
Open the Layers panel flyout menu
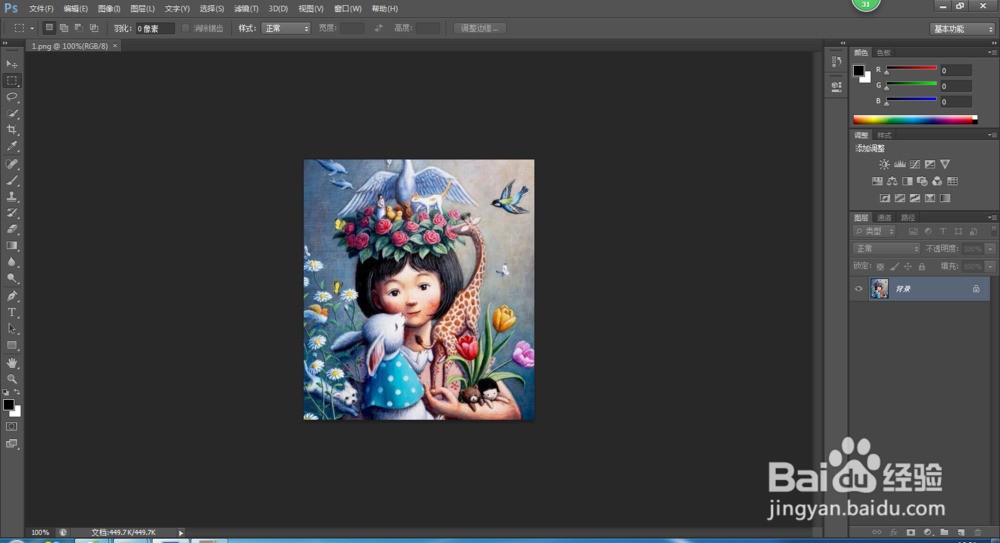pos(991,218)
